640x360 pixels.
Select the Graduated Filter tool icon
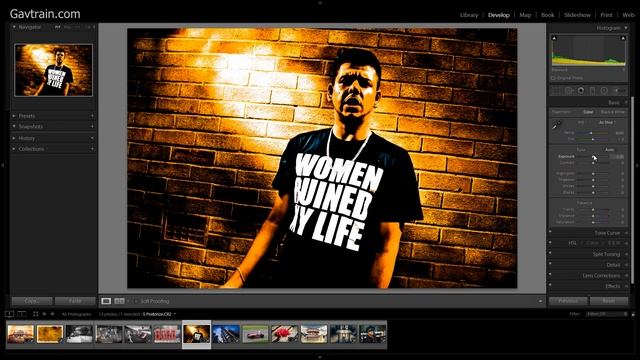[x=592, y=91]
